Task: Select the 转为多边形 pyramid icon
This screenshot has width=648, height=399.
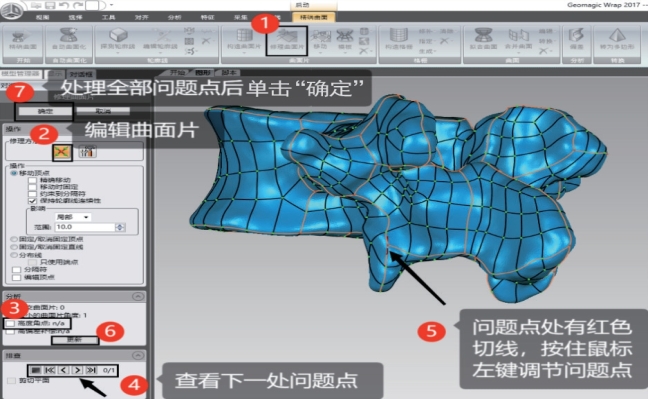Action: point(617,39)
